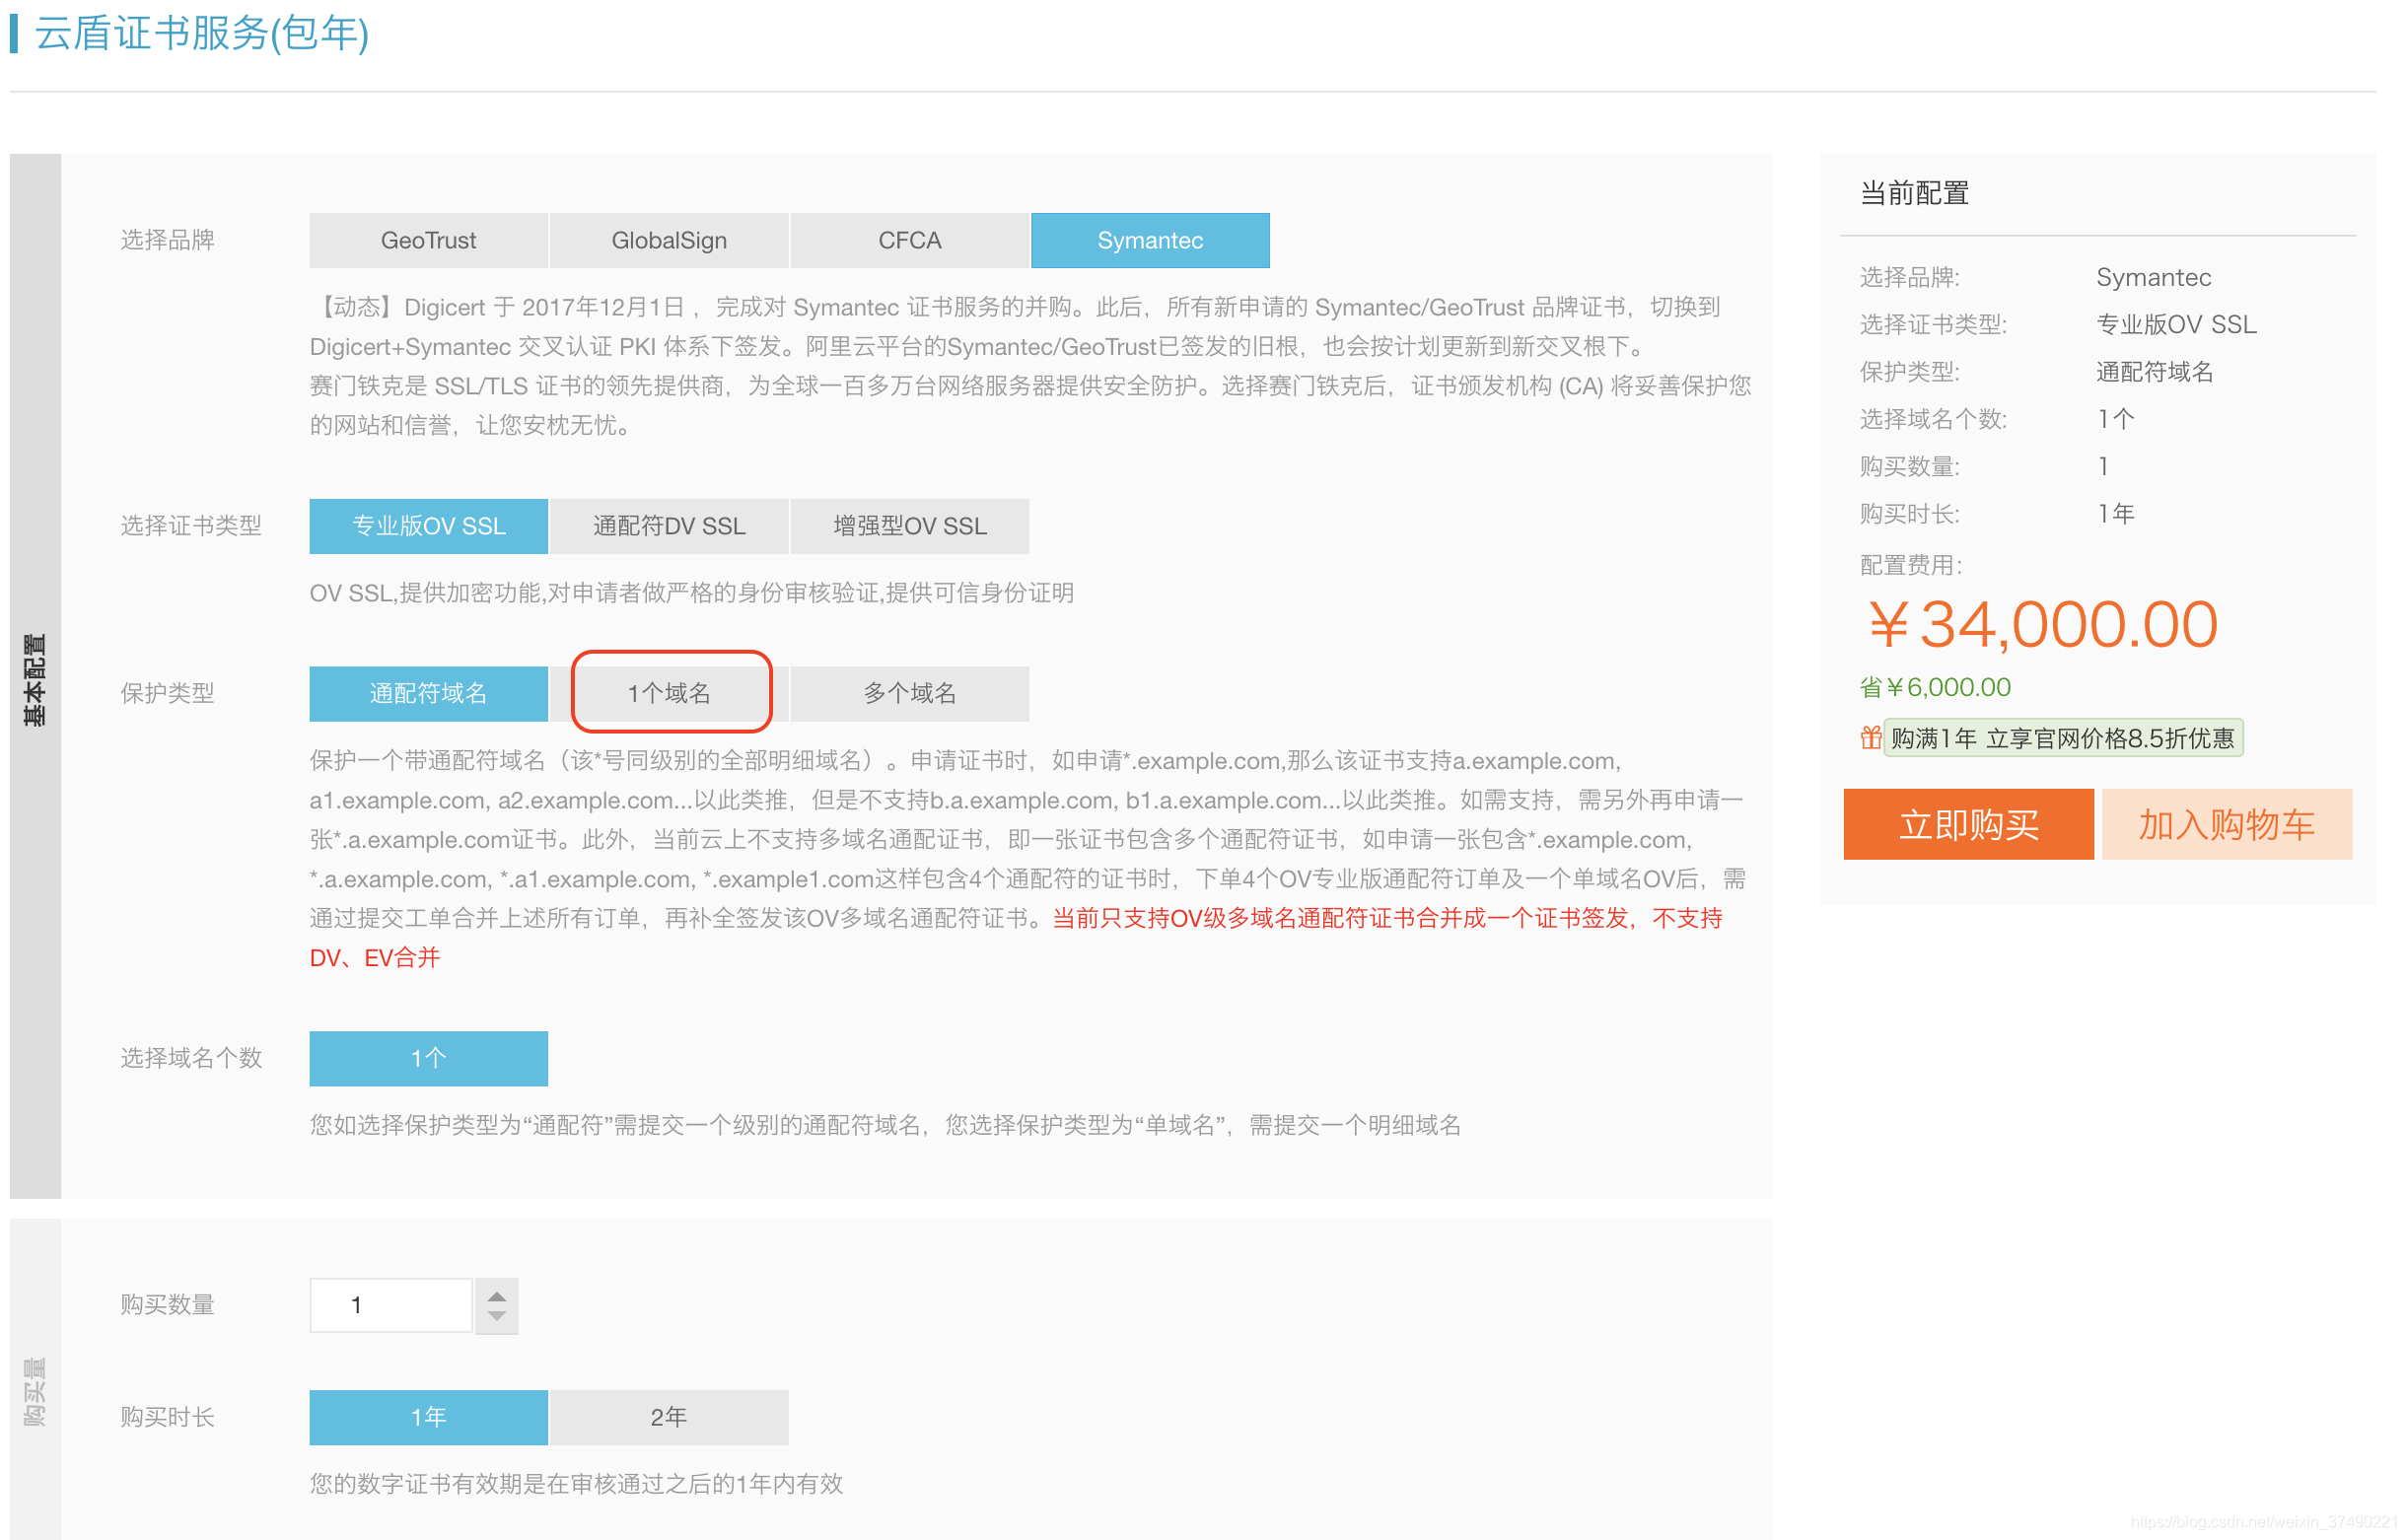
Task: Click the gift icon beside discount promo
Action: 1870,739
